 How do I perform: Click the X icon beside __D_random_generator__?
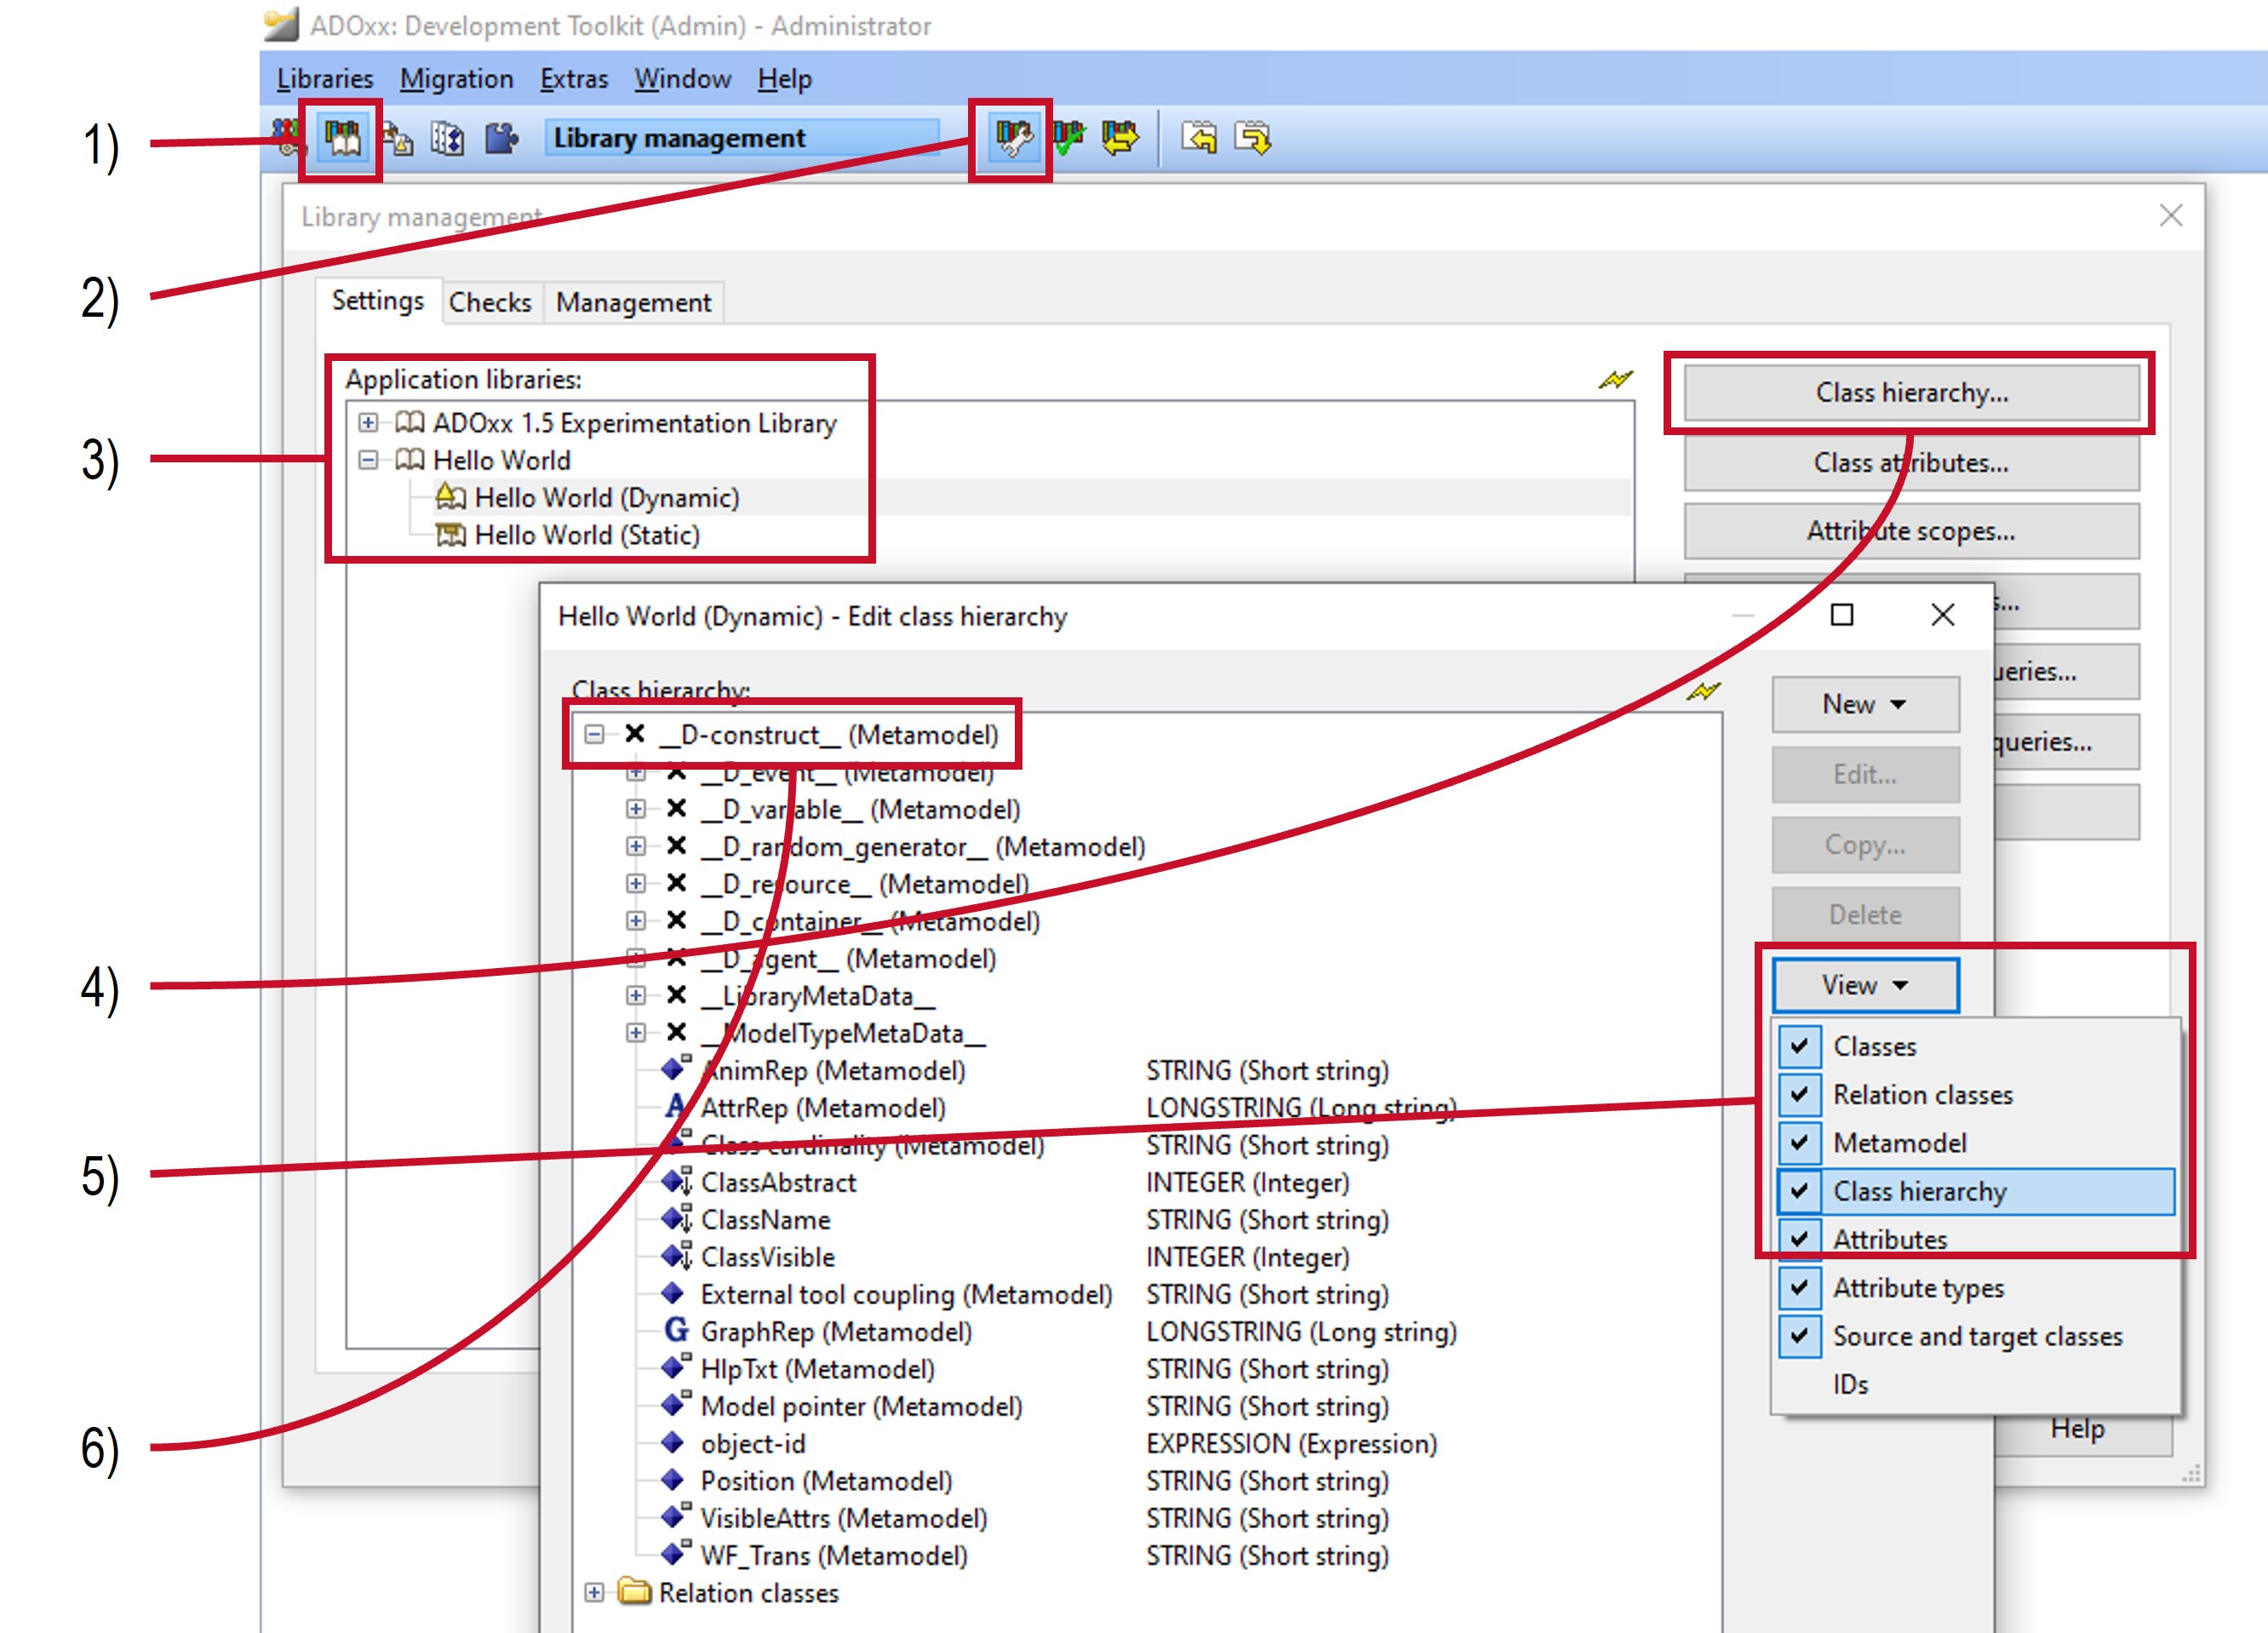(x=677, y=846)
